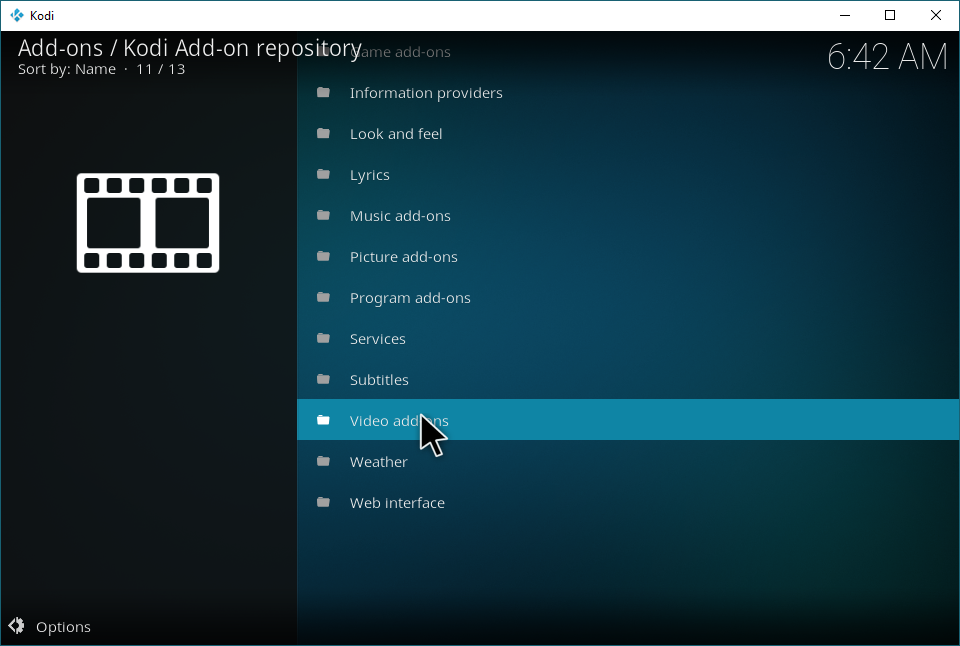This screenshot has width=960, height=646.
Task: Click the Weather folder icon
Action: coord(323,461)
